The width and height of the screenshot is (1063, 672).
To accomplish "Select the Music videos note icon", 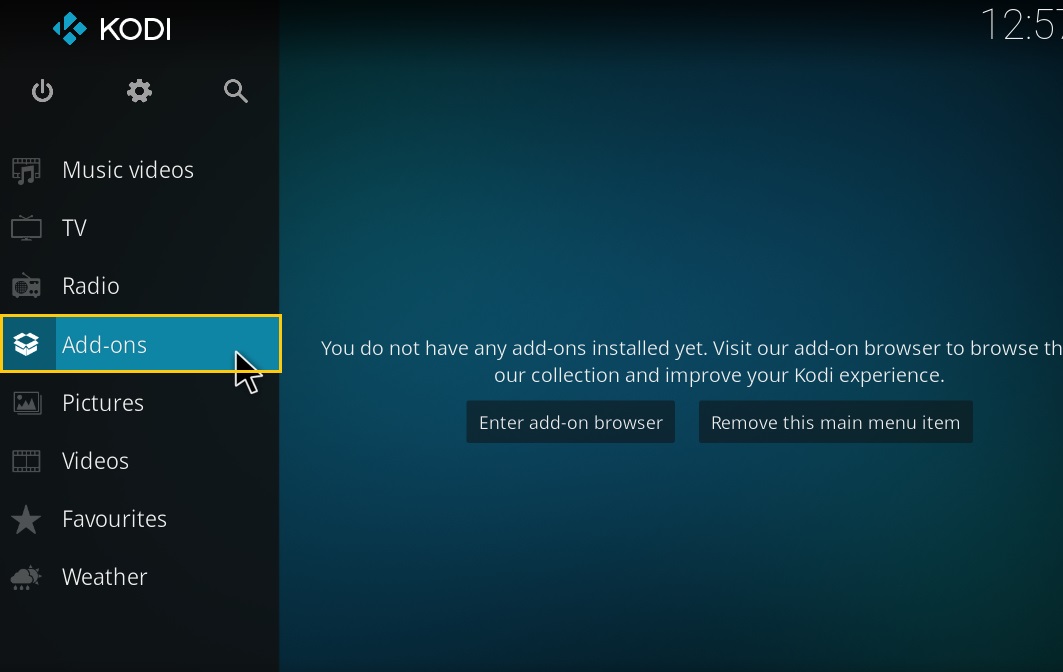I will [24, 169].
